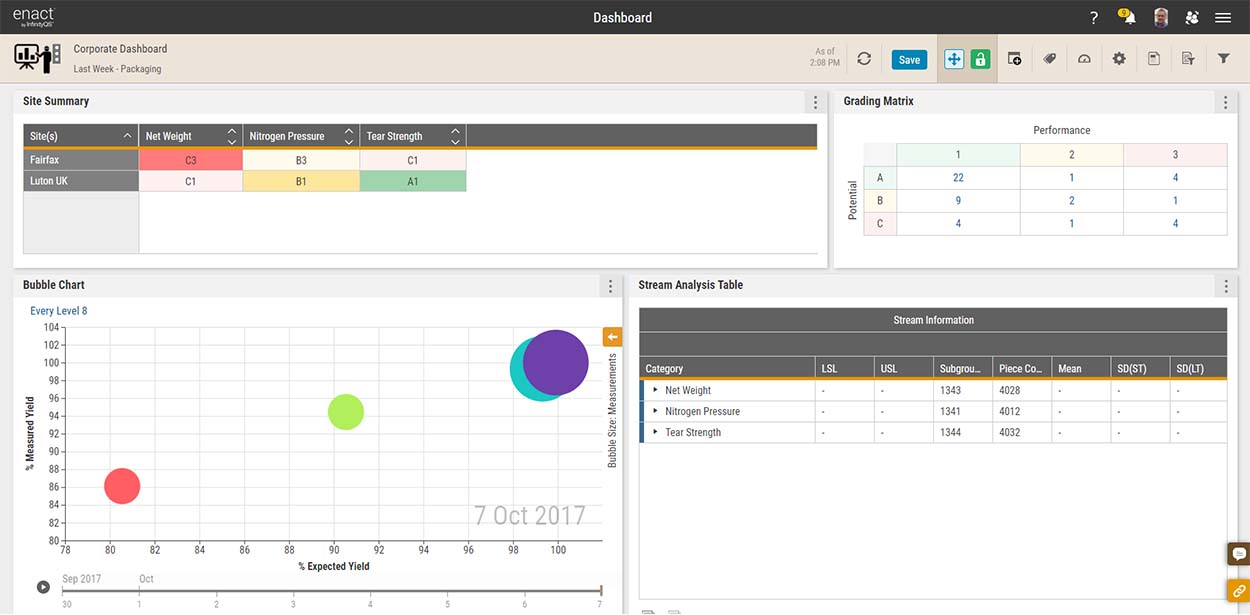Screen dimensions: 1250x615
Task: Select Fairfax Nitrogen Pressure B3 cell
Action: tap(301, 160)
